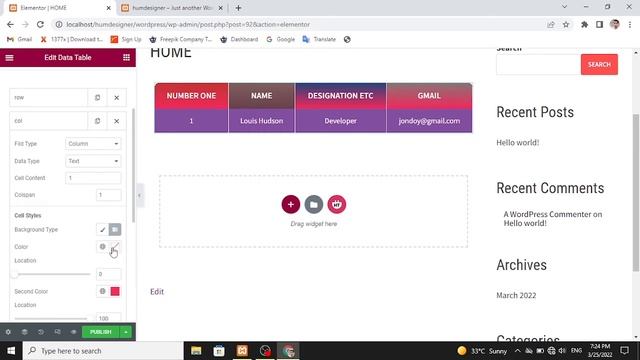Open the Gmail bookmark

tap(19, 39)
